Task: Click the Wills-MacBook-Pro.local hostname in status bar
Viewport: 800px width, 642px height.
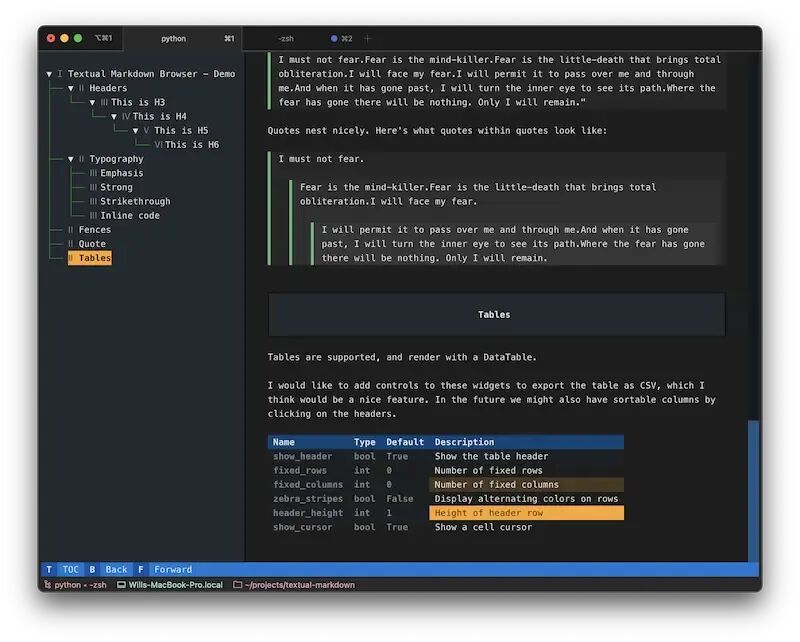Action: 176,585
